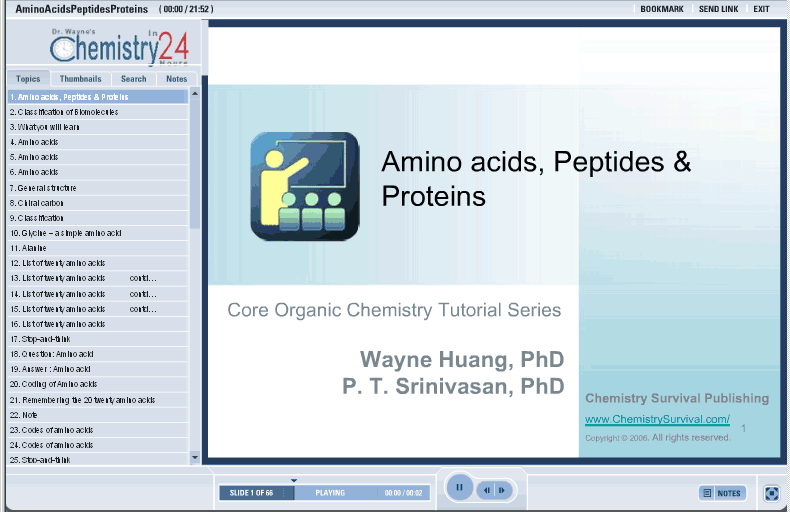Open the NOTES button in bottom bar
Viewport: 790px width, 512px height.
[722, 493]
